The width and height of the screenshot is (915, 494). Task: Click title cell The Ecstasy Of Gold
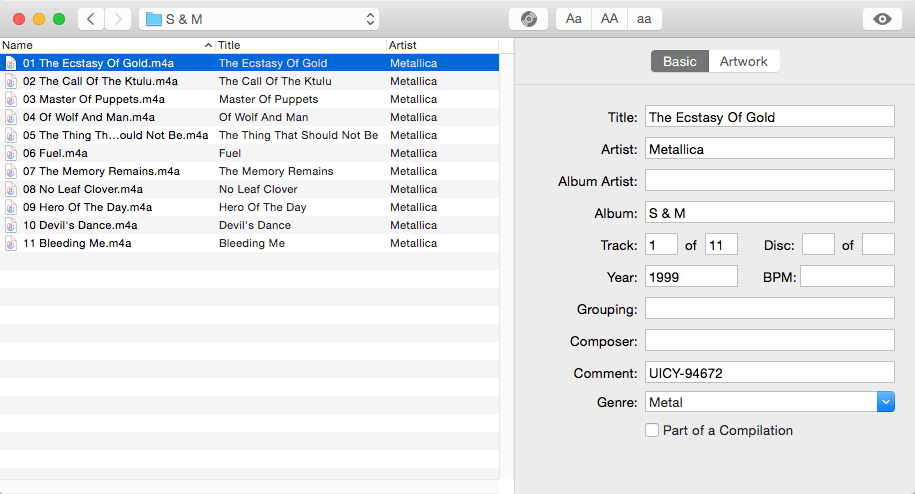click(273, 63)
